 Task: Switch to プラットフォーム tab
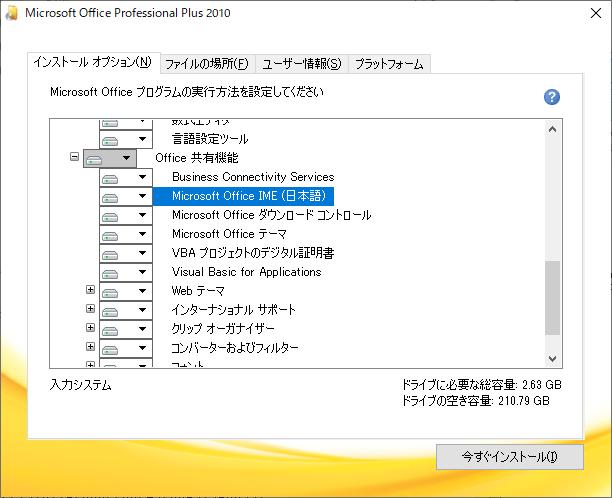(x=389, y=64)
